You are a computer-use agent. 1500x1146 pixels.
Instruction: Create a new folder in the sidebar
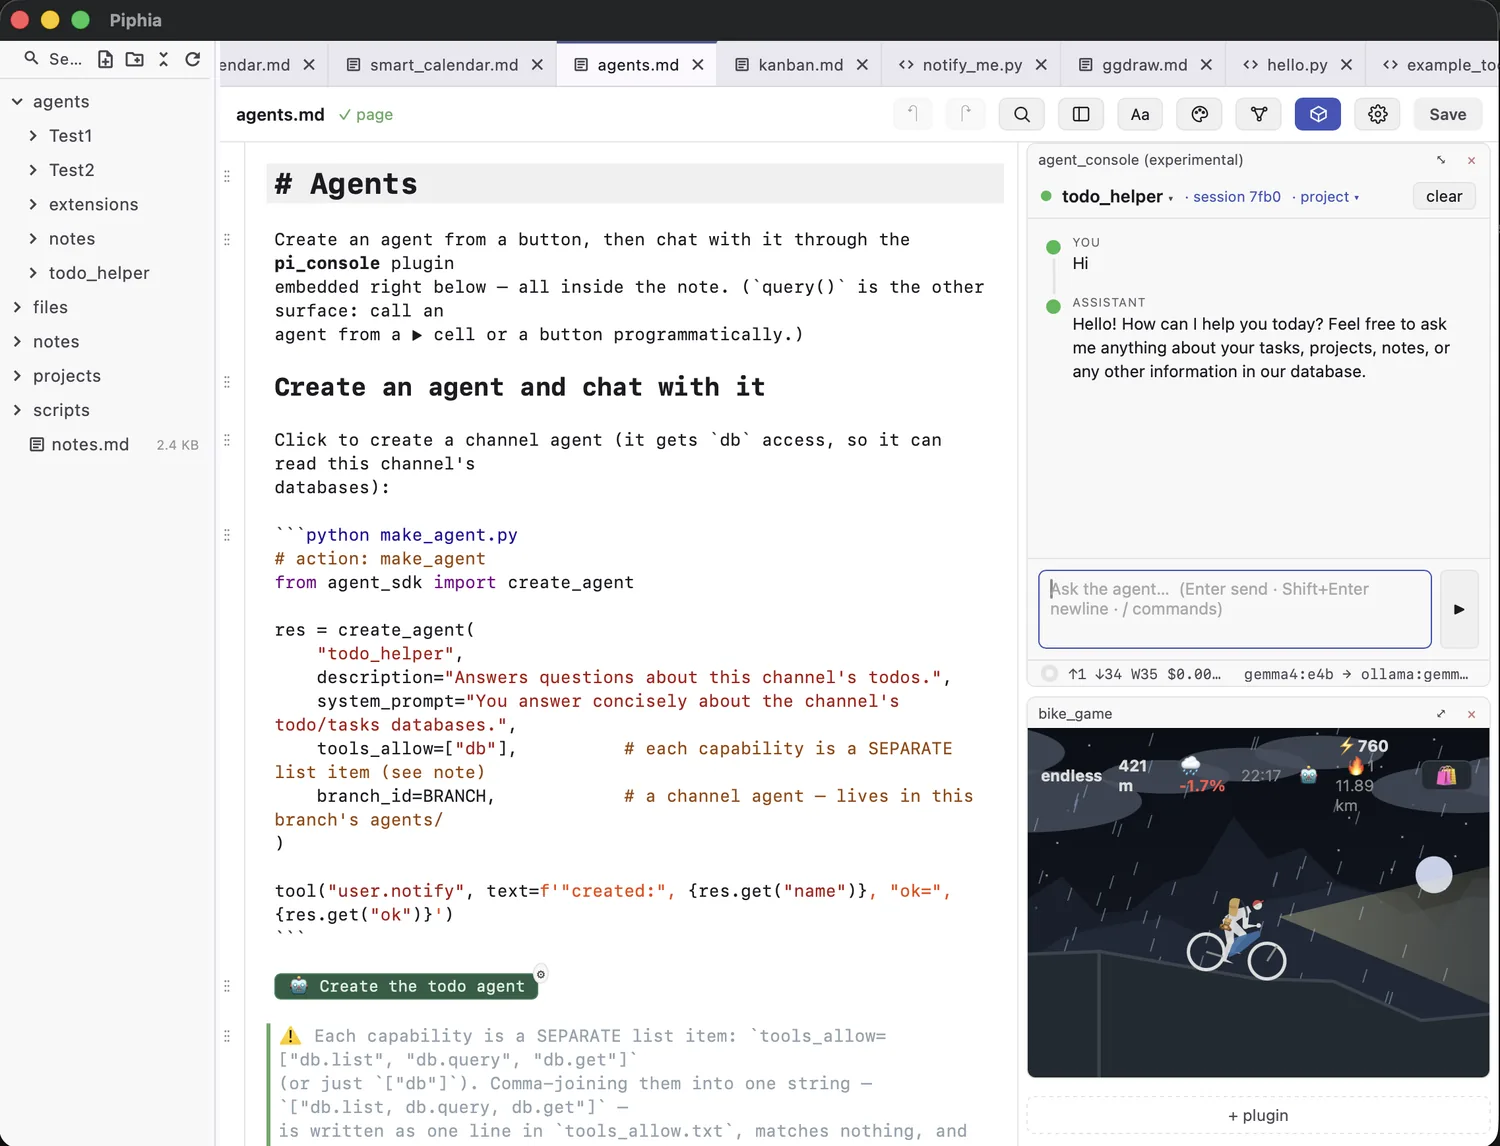pos(134,59)
